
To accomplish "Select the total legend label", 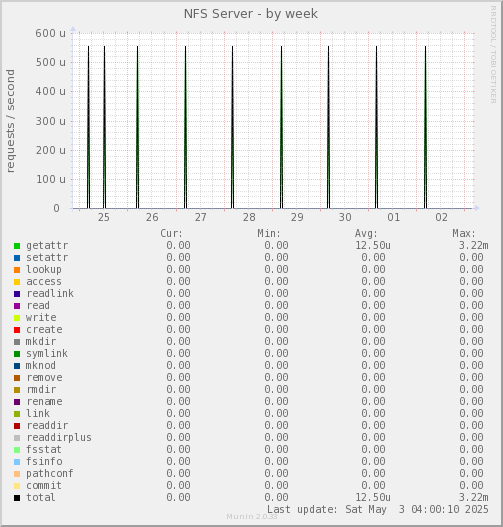I will pos(41,497).
